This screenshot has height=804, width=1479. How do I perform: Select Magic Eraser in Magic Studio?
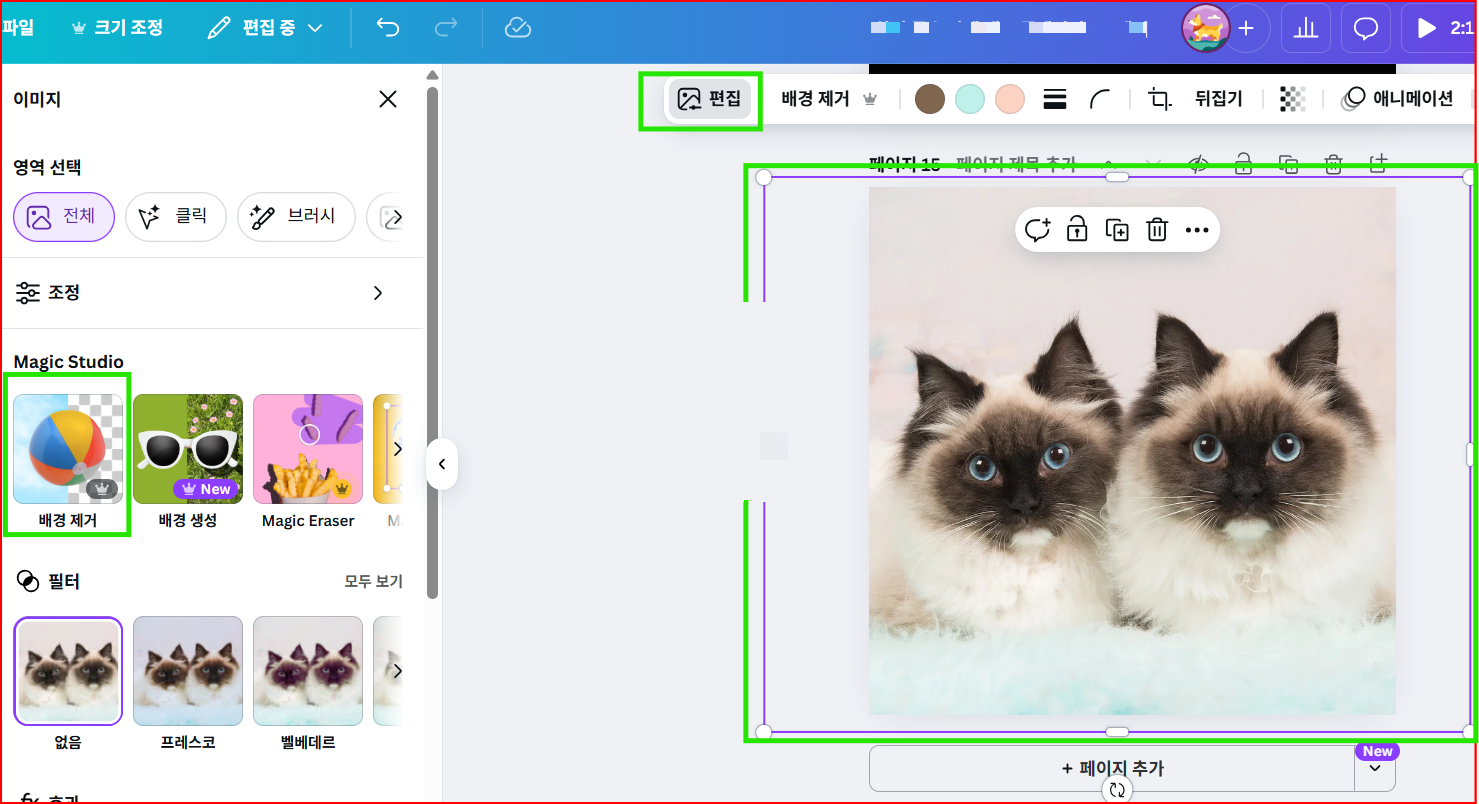tap(307, 448)
